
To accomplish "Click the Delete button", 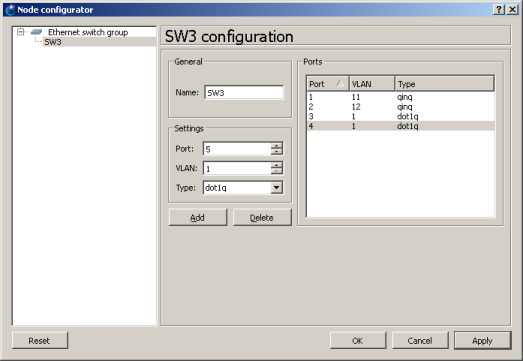I will [262, 218].
